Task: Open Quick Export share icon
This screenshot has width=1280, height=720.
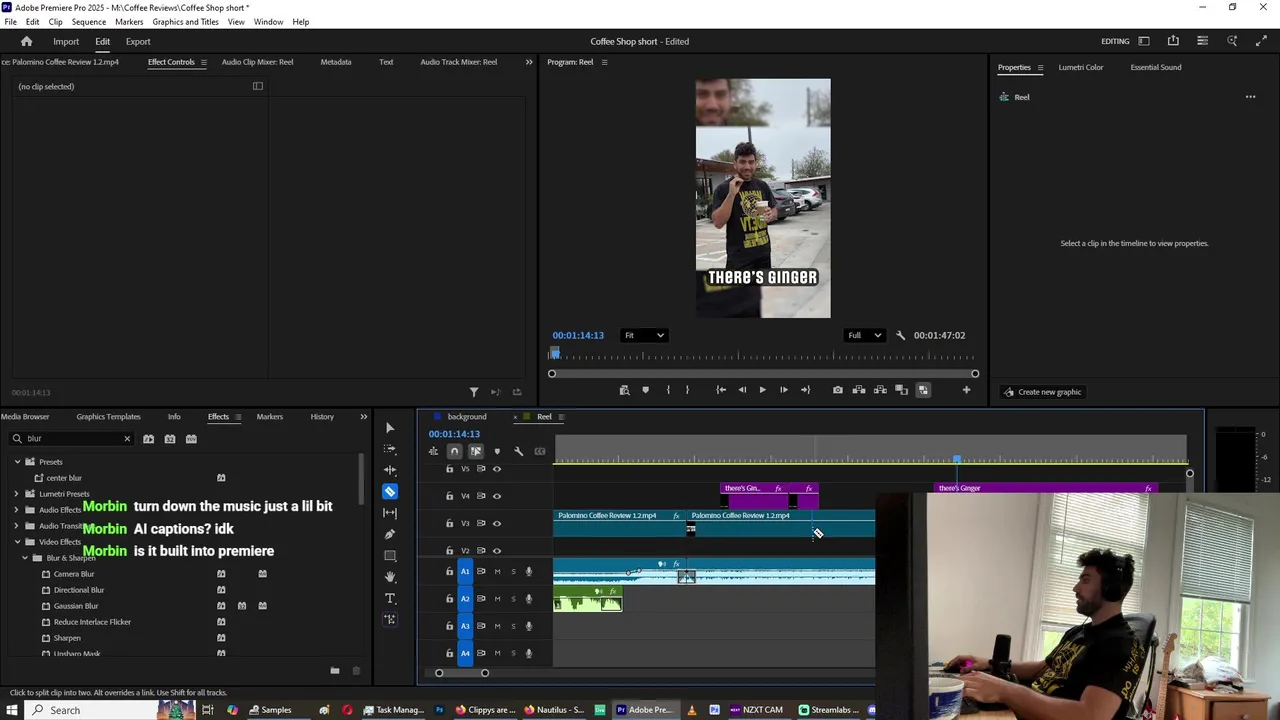Action: [x=1173, y=41]
